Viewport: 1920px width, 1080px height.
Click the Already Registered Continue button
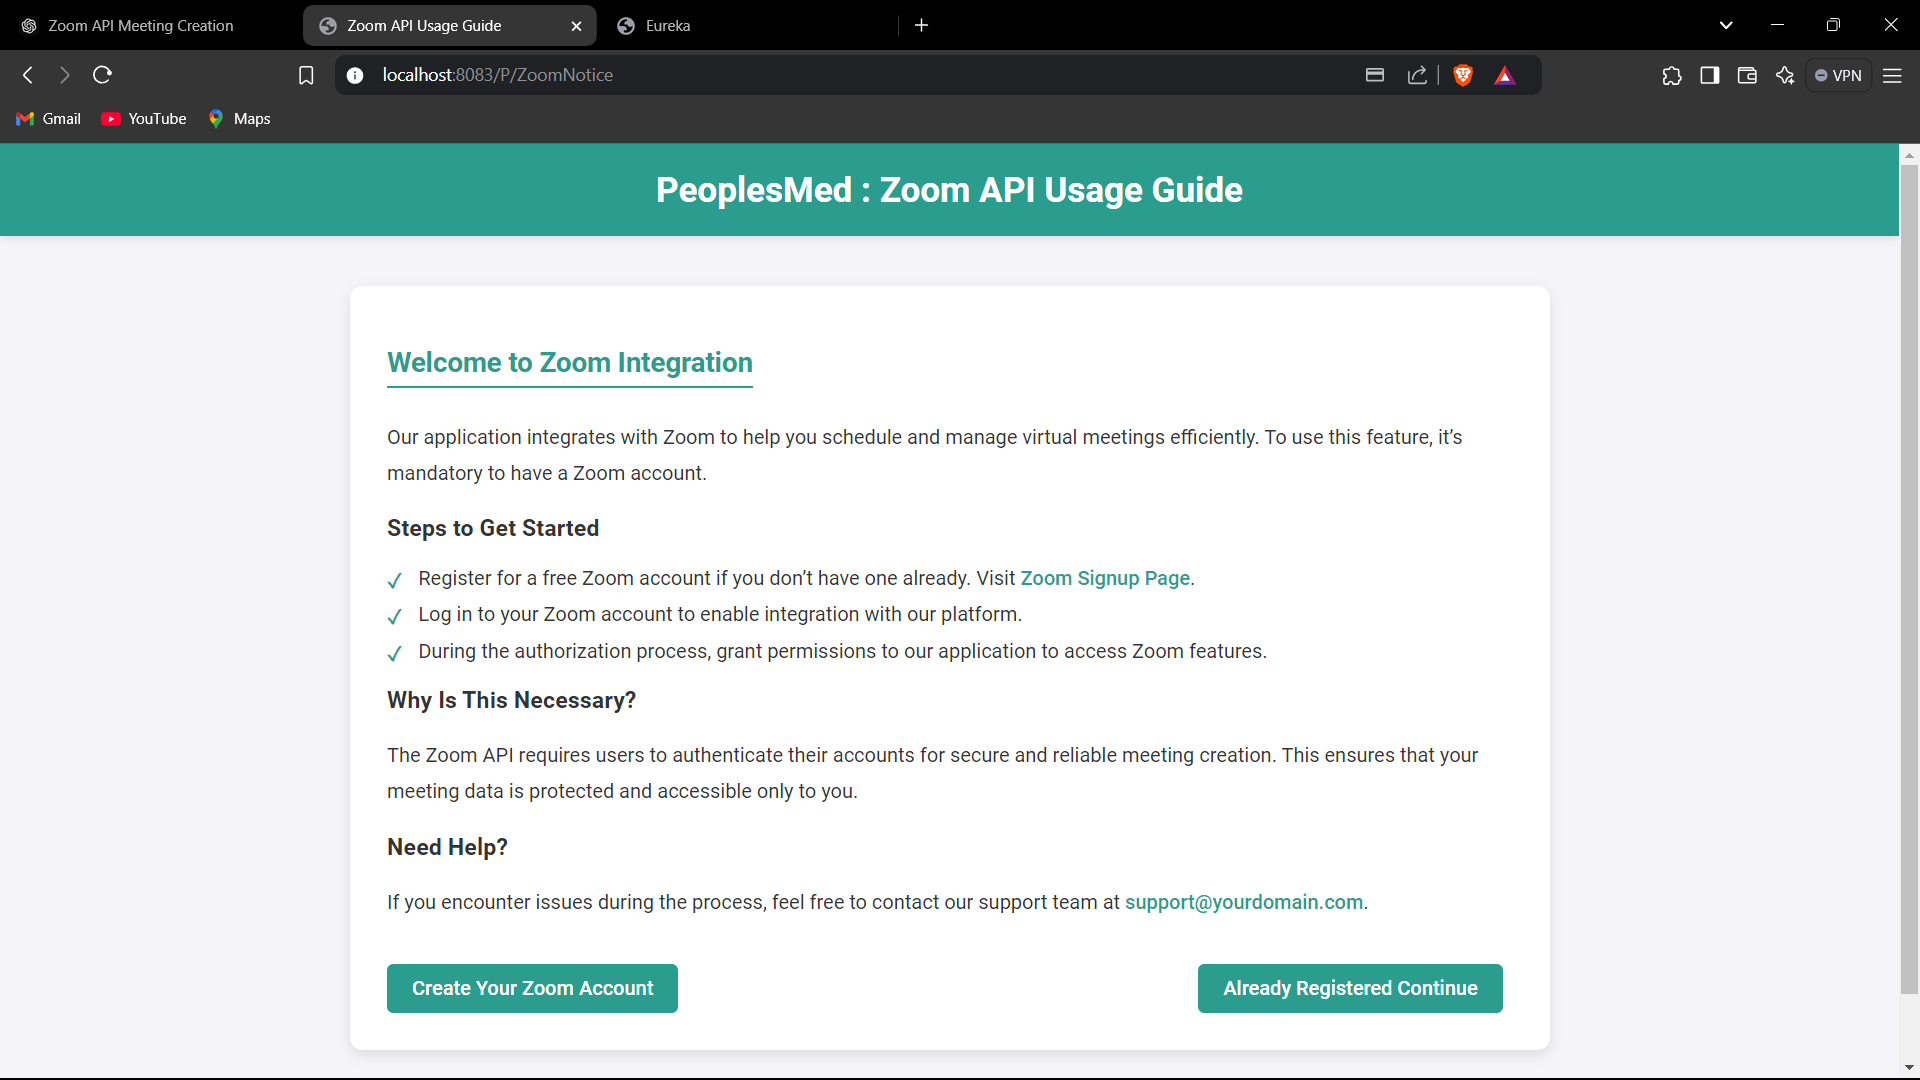tap(1349, 988)
